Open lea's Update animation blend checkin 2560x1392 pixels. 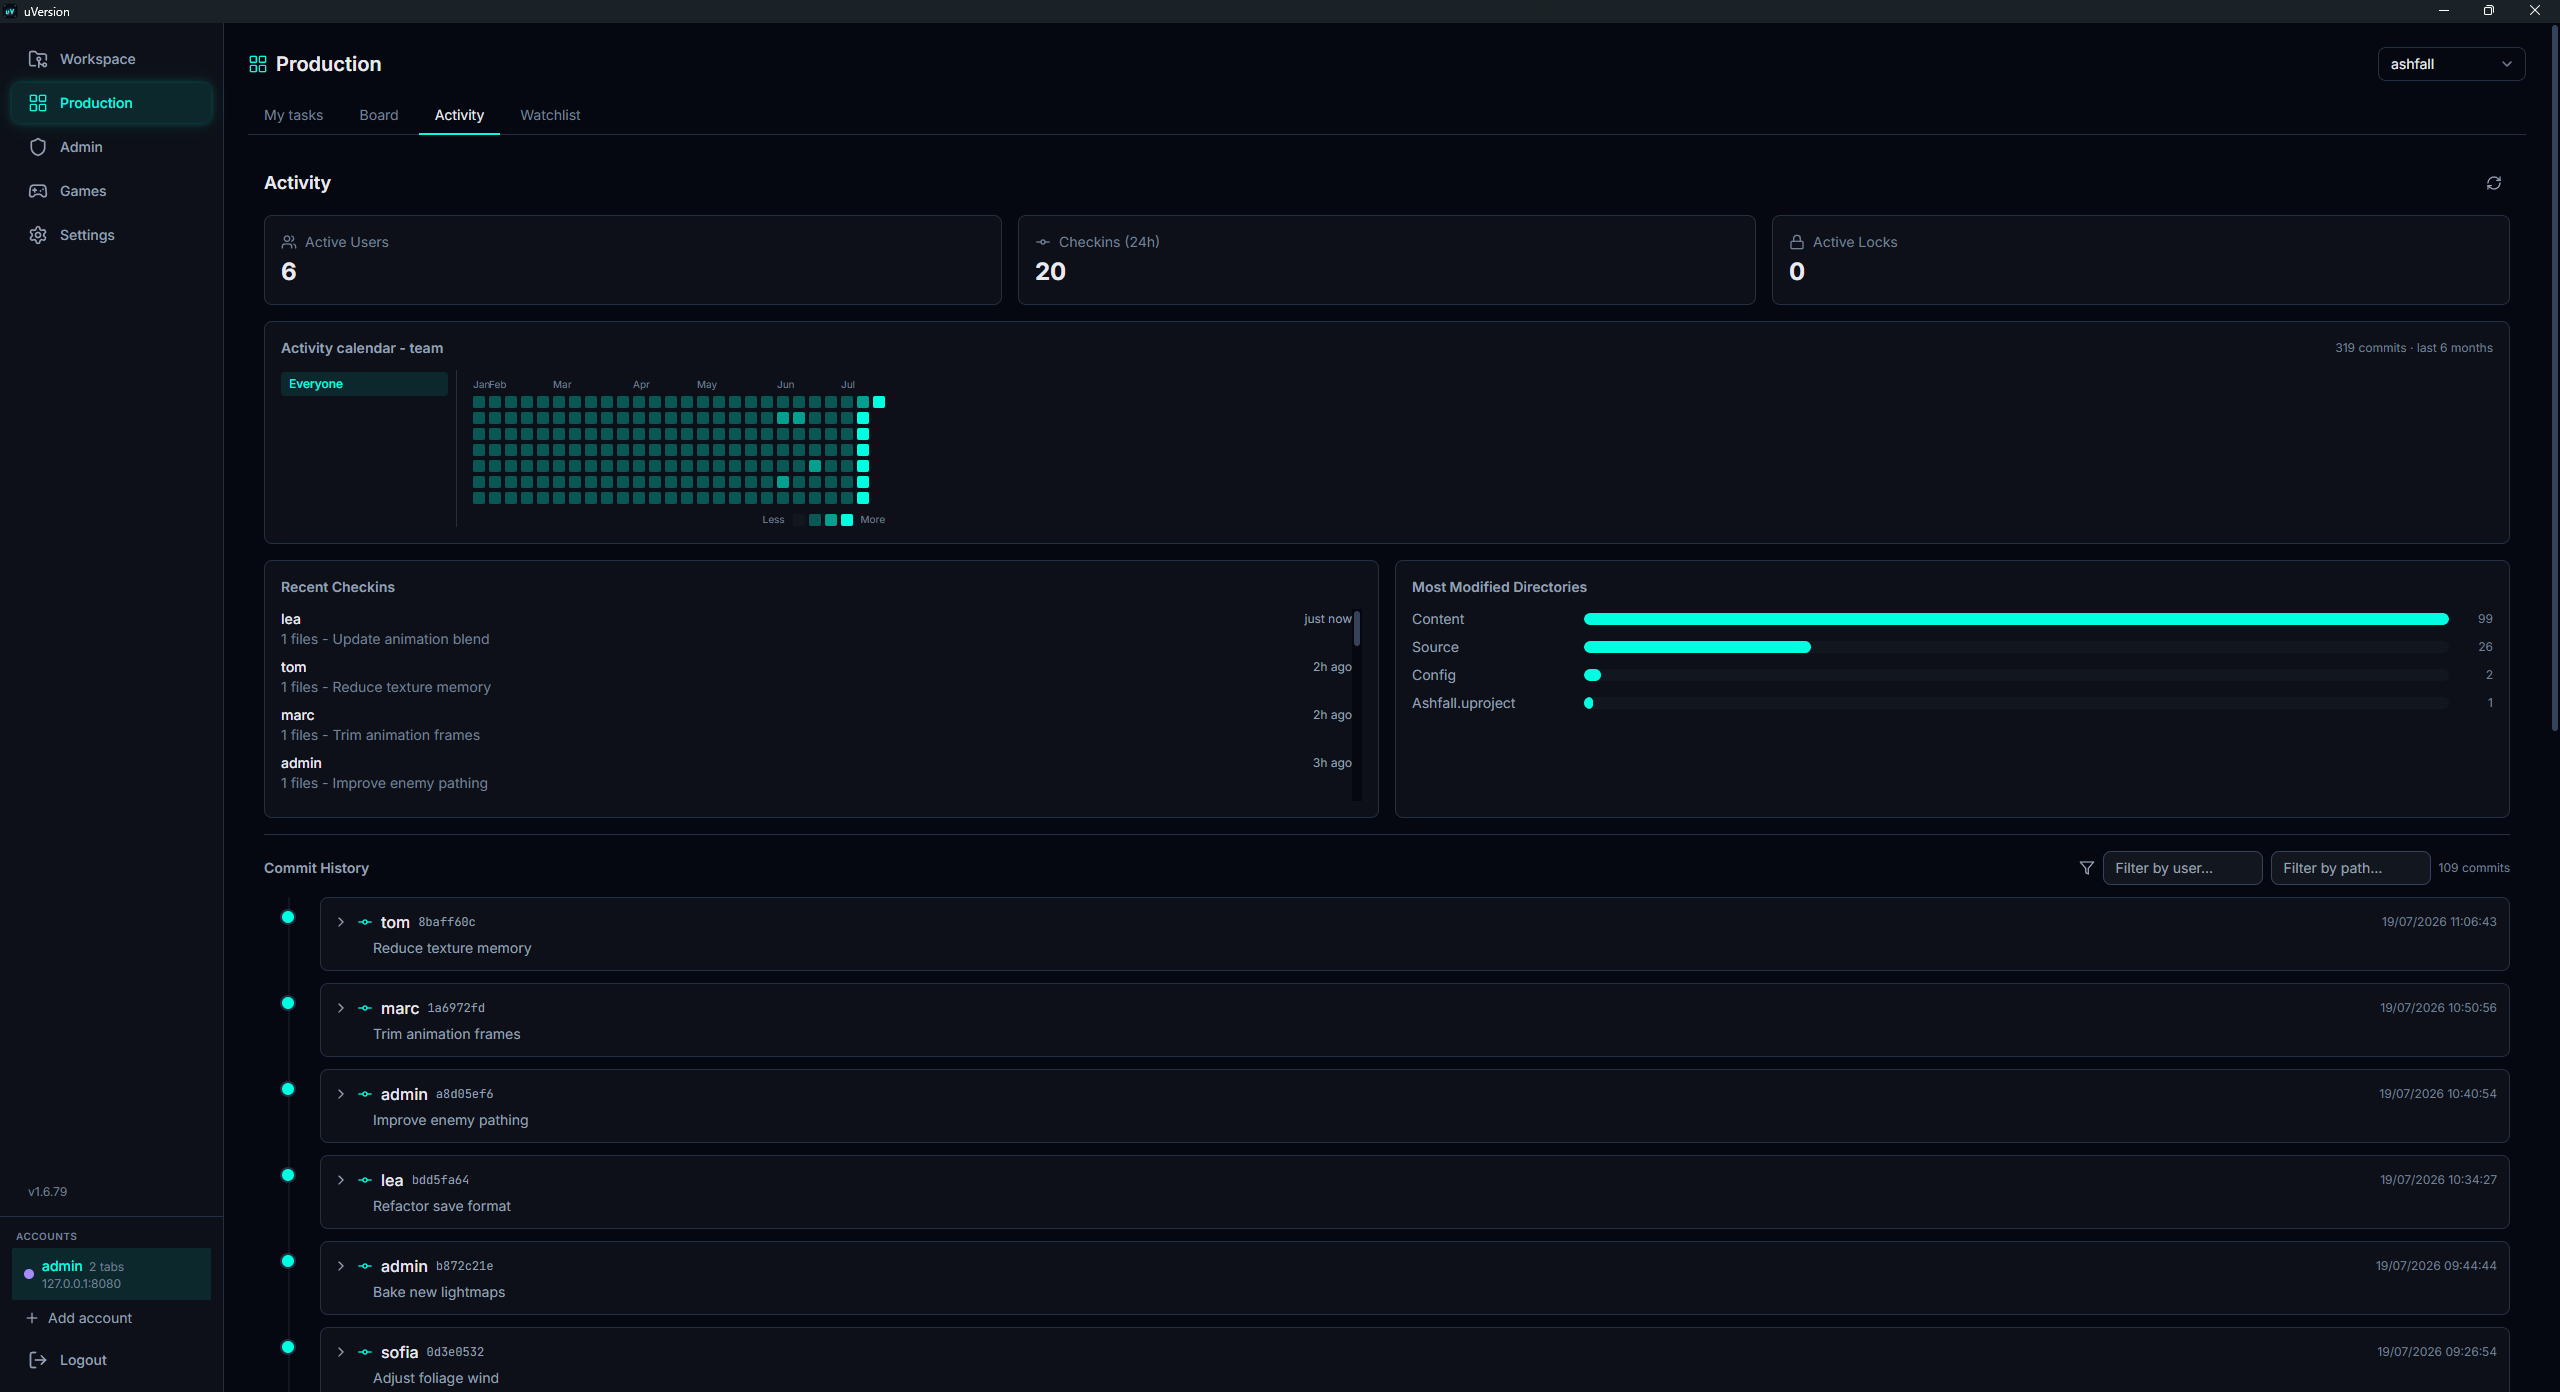click(816, 629)
